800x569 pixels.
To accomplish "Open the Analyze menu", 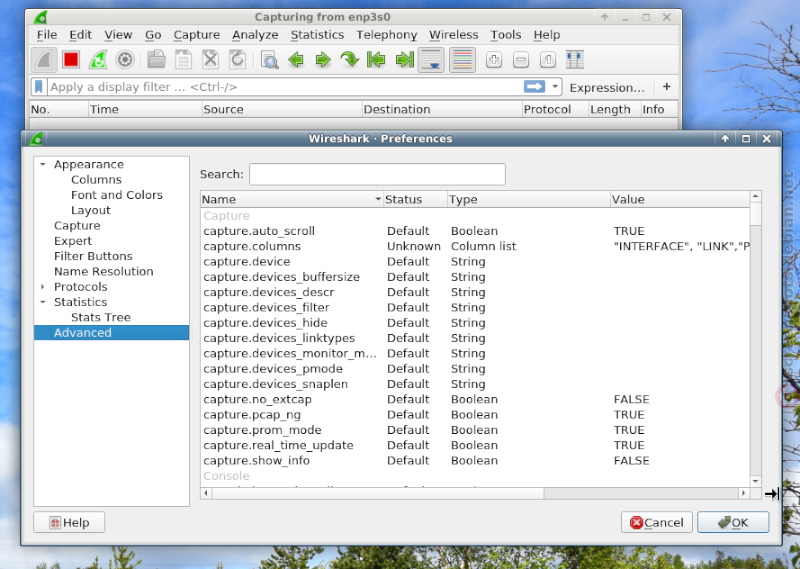I will [x=255, y=35].
